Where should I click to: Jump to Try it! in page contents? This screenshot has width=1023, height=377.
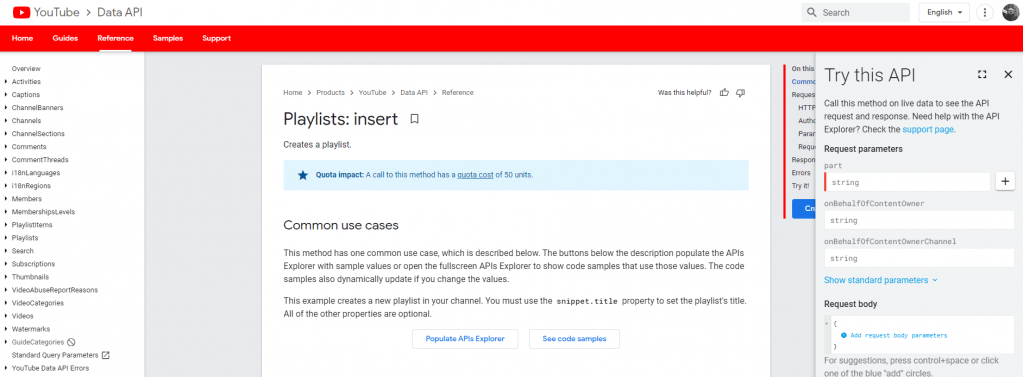[x=801, y=186]
